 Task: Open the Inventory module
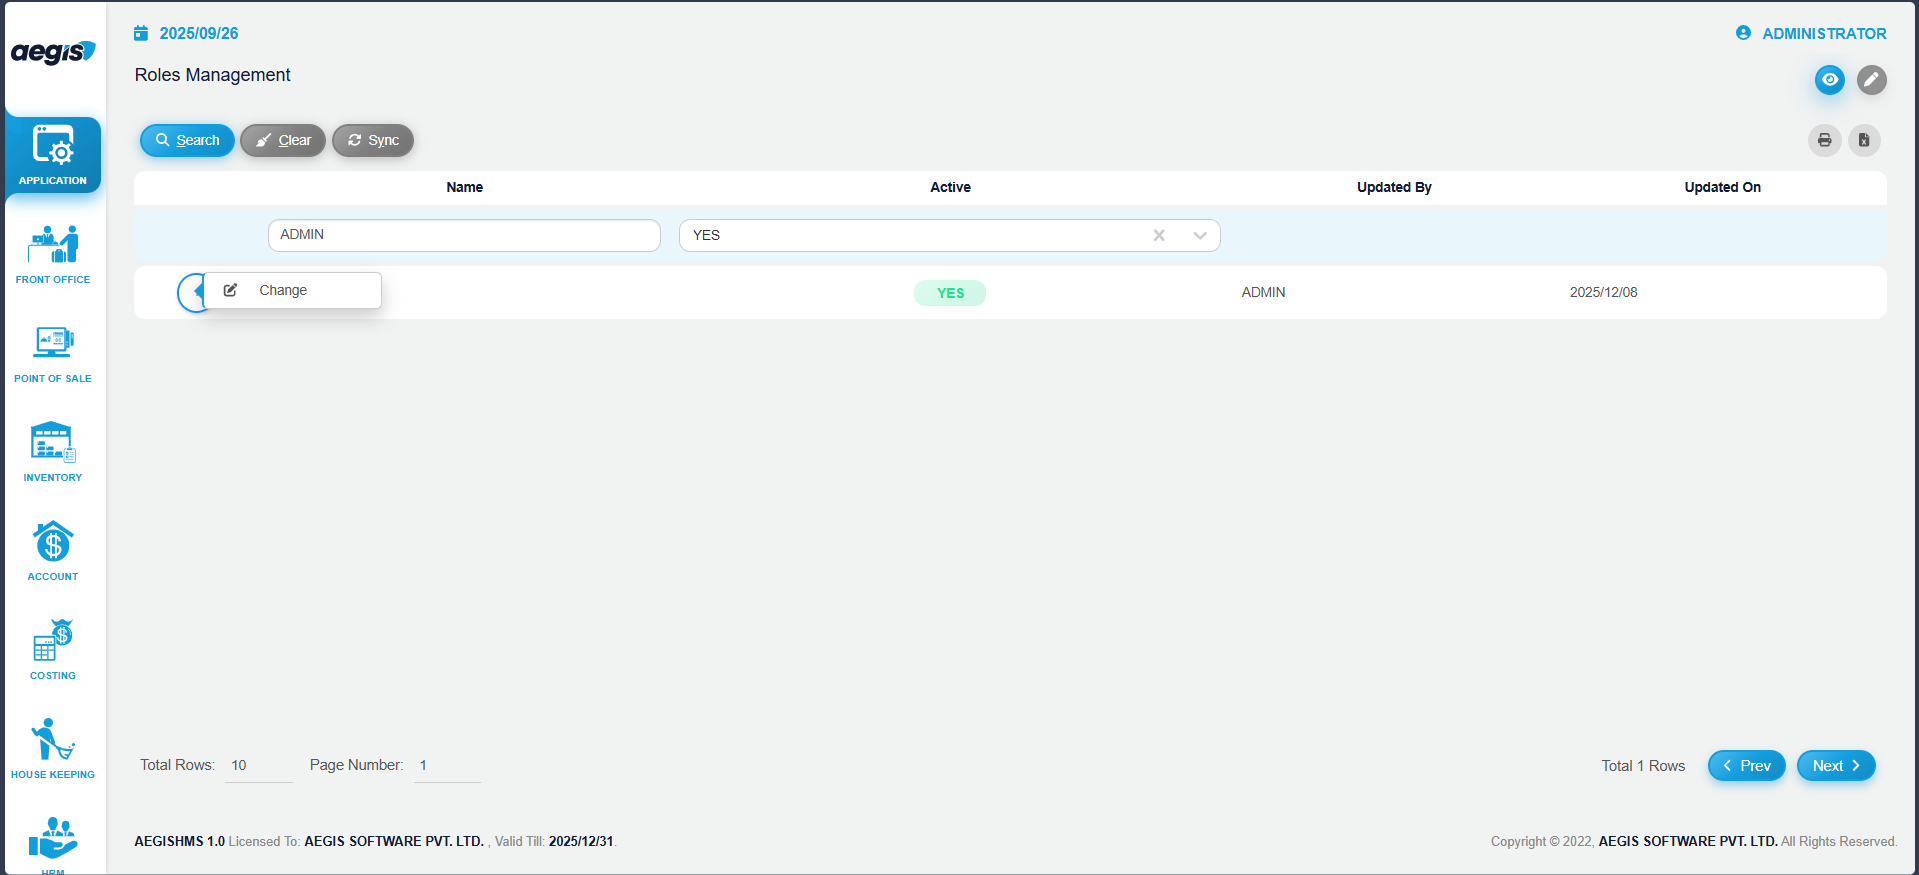pyautogui.click(x=53, y=452)
